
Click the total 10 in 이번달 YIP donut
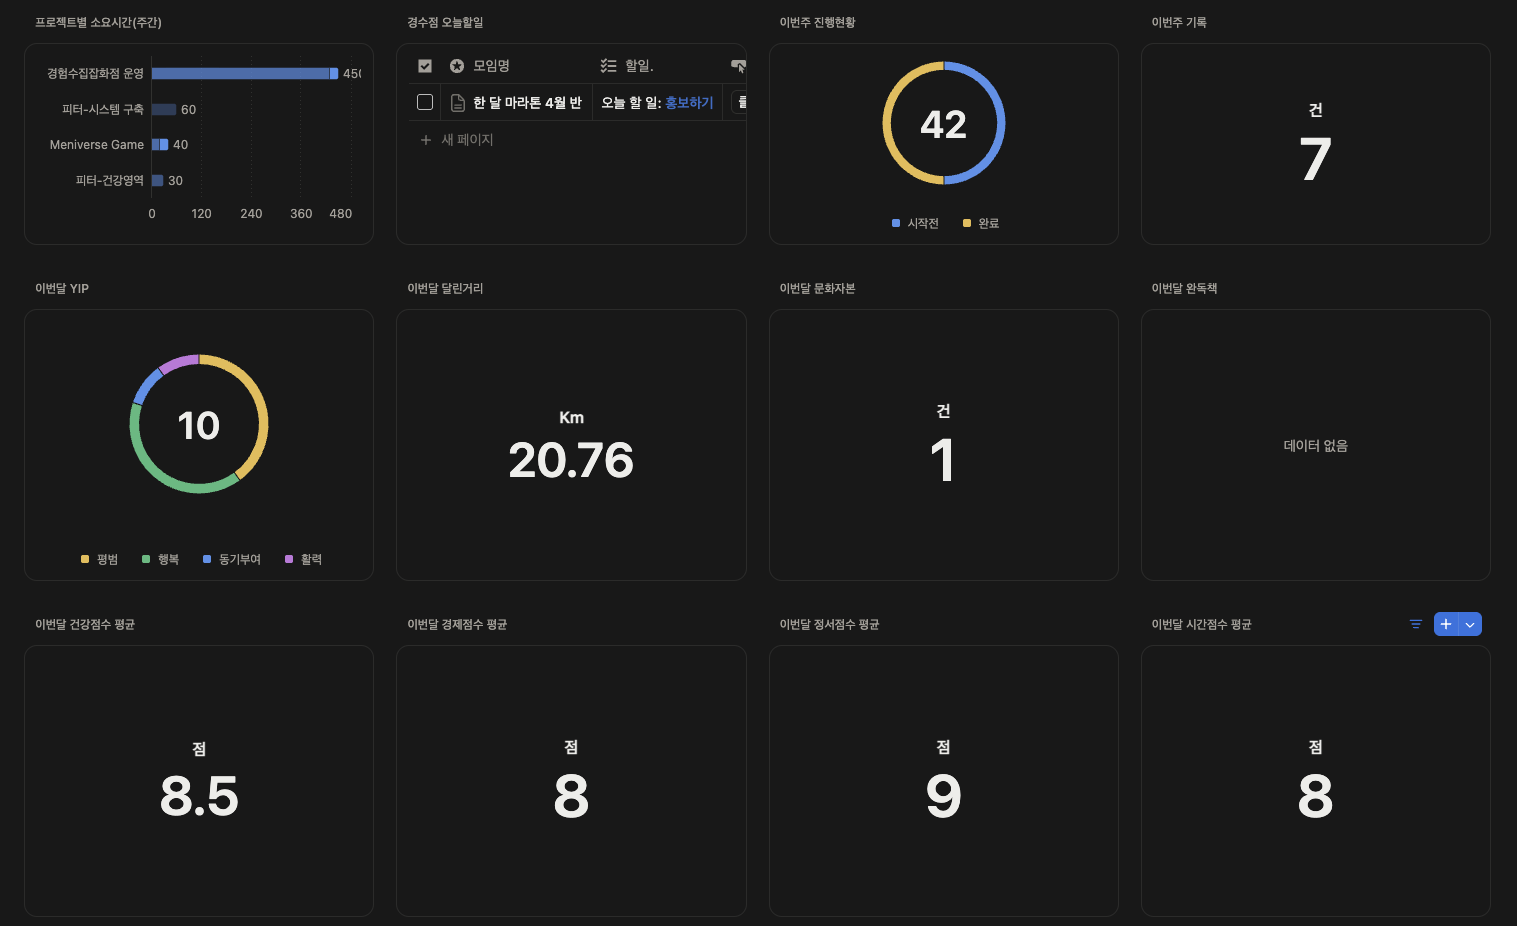tap(199, 426)
